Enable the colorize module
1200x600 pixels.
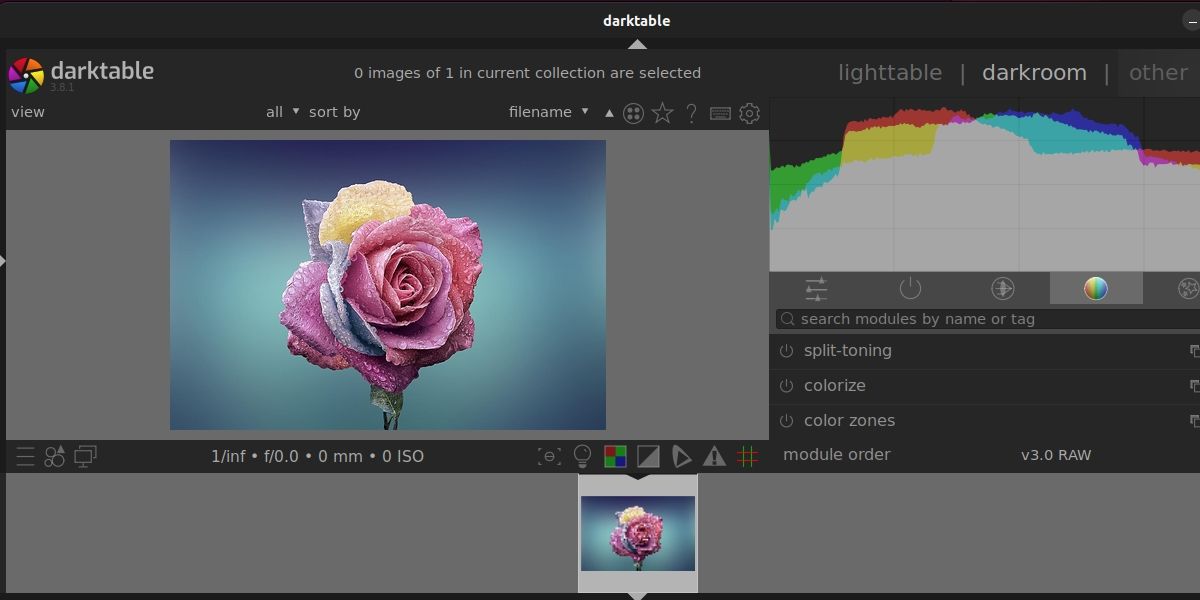[789, 386]
